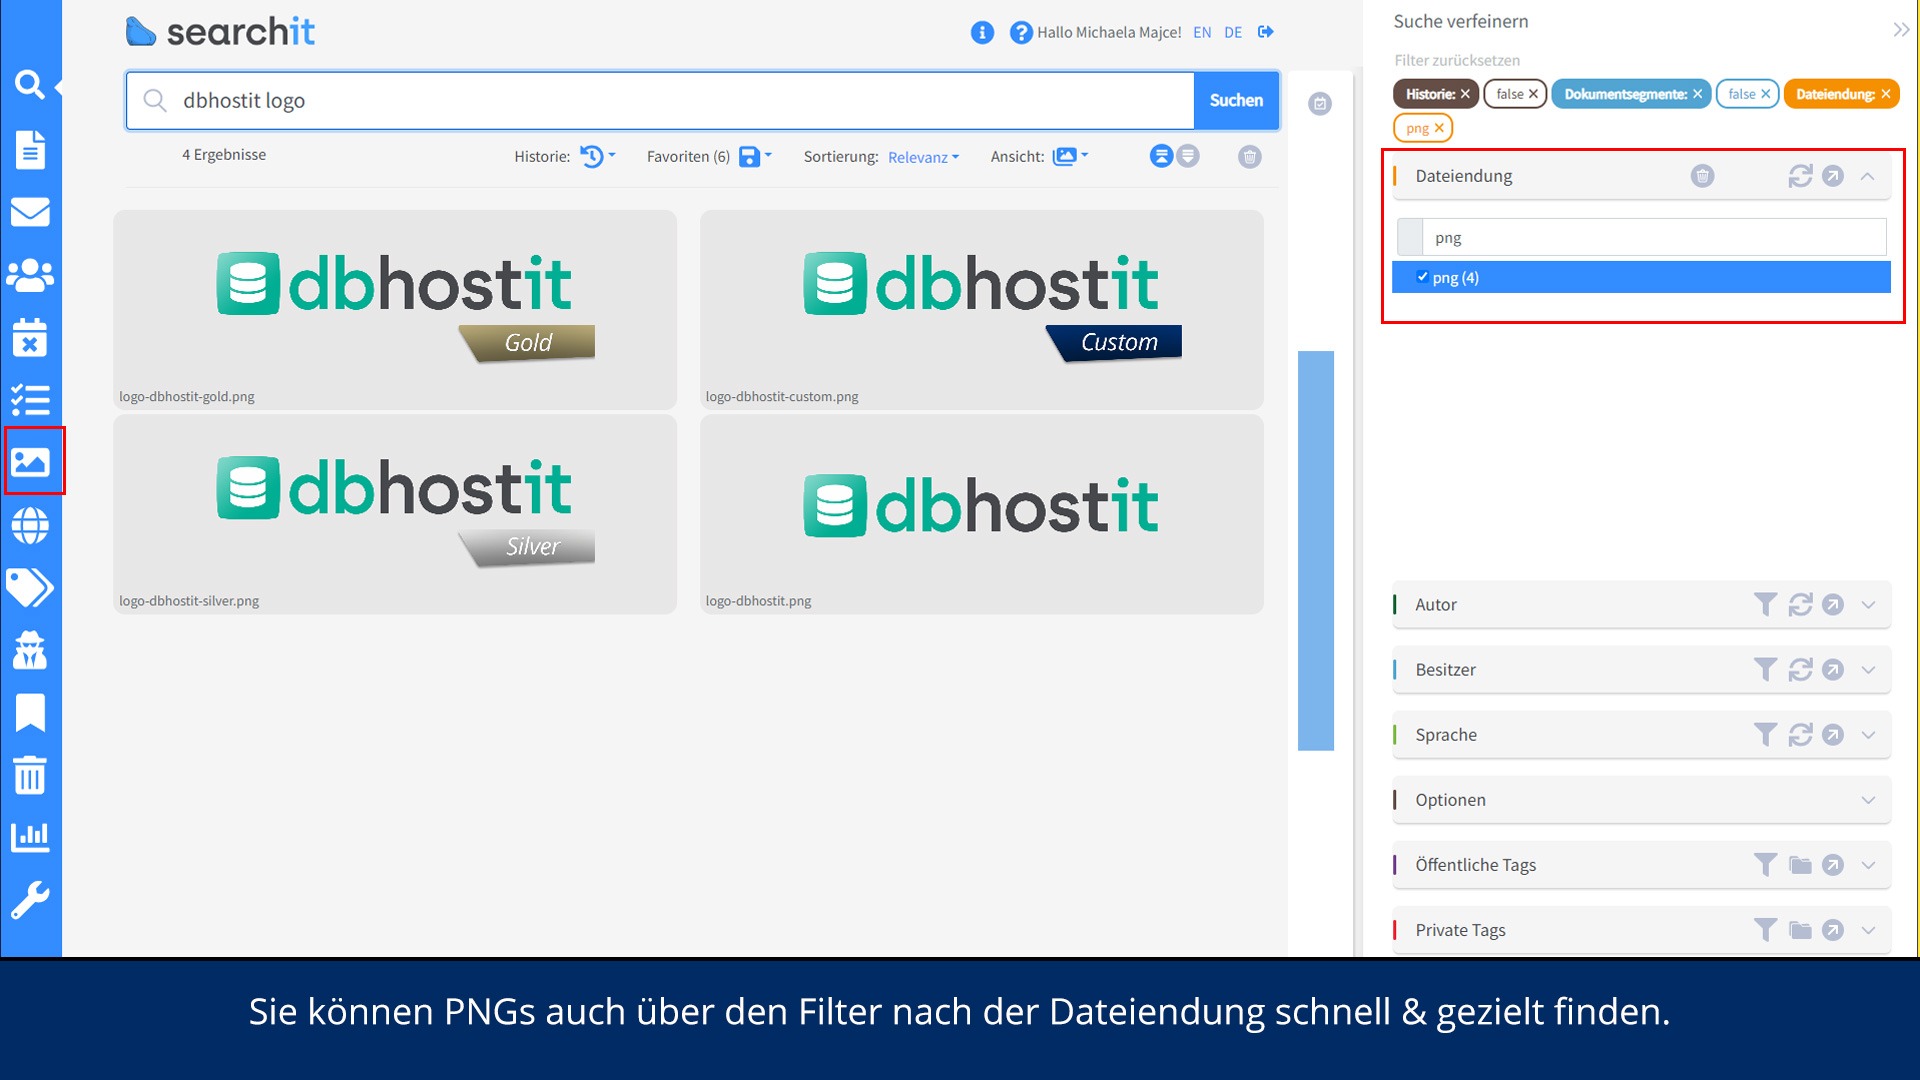
Task: Switch language to EN
Action: (x=1202, y=32)
